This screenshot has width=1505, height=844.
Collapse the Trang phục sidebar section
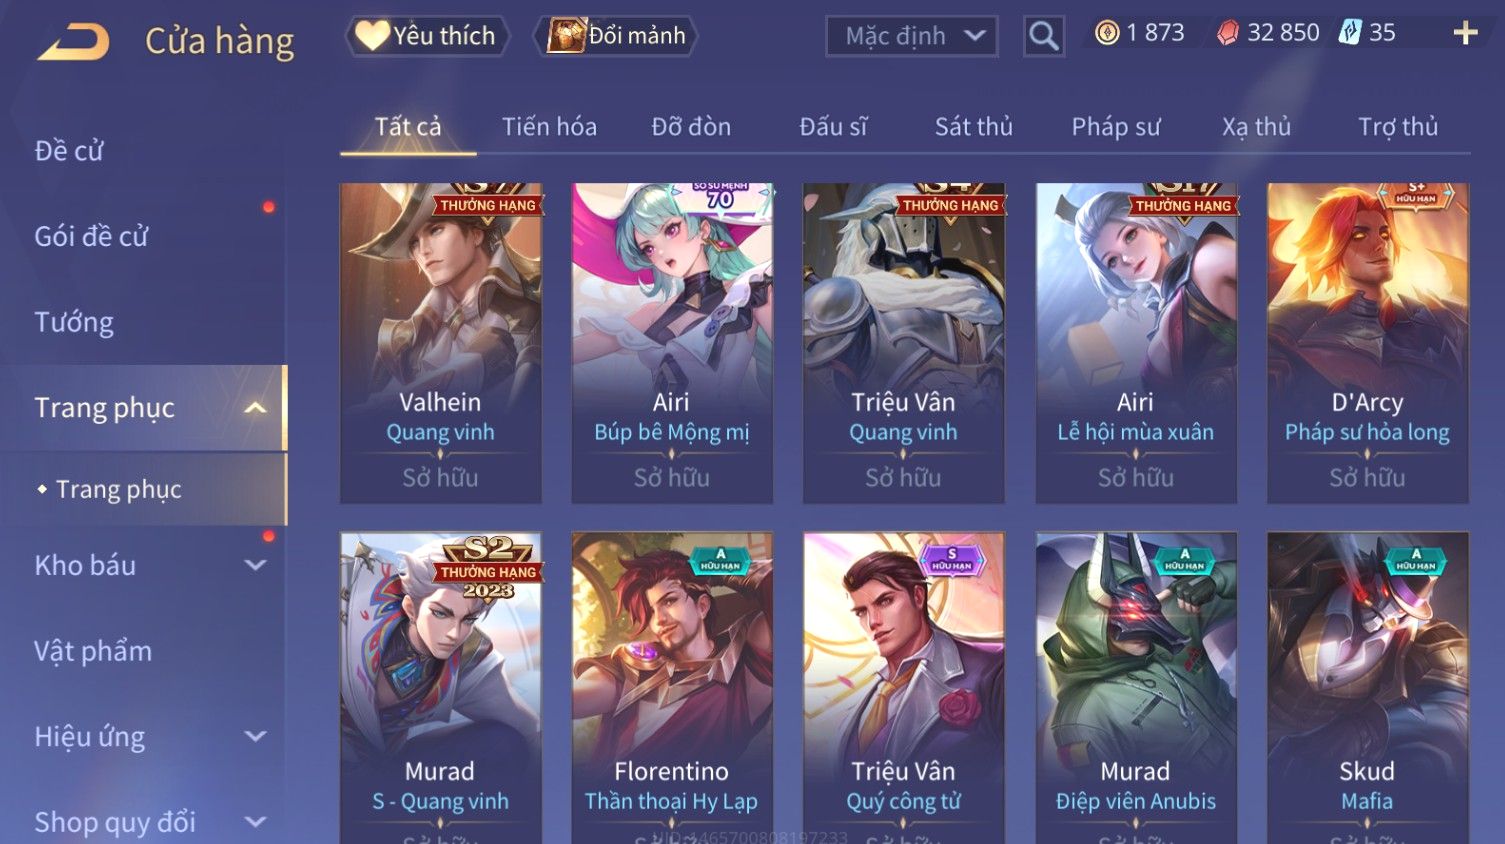coord(255,408)
